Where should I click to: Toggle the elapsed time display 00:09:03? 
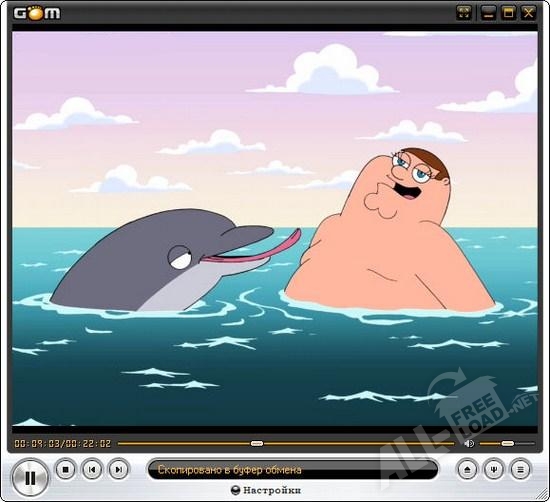pyautogui.click(x=38, y=443)
